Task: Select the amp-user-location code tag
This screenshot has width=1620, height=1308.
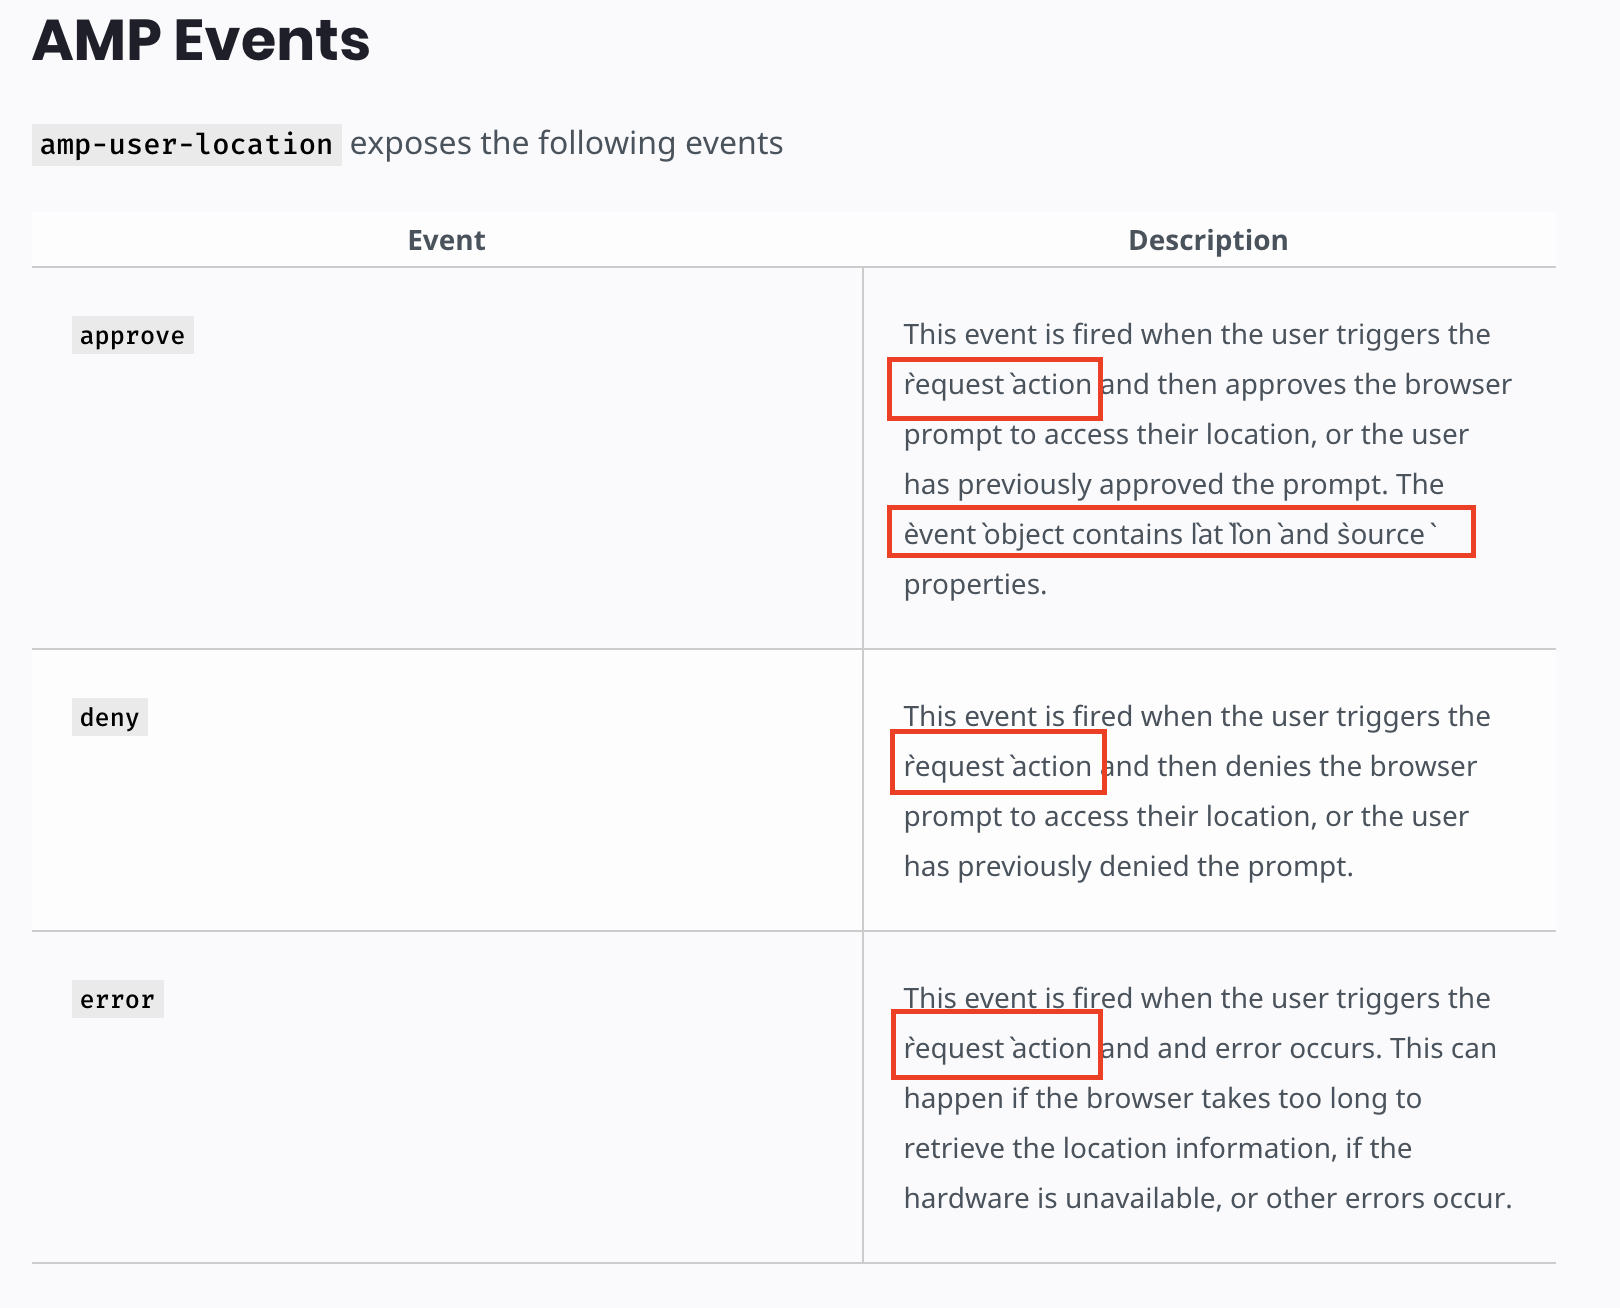Action: tap(187, 145)
